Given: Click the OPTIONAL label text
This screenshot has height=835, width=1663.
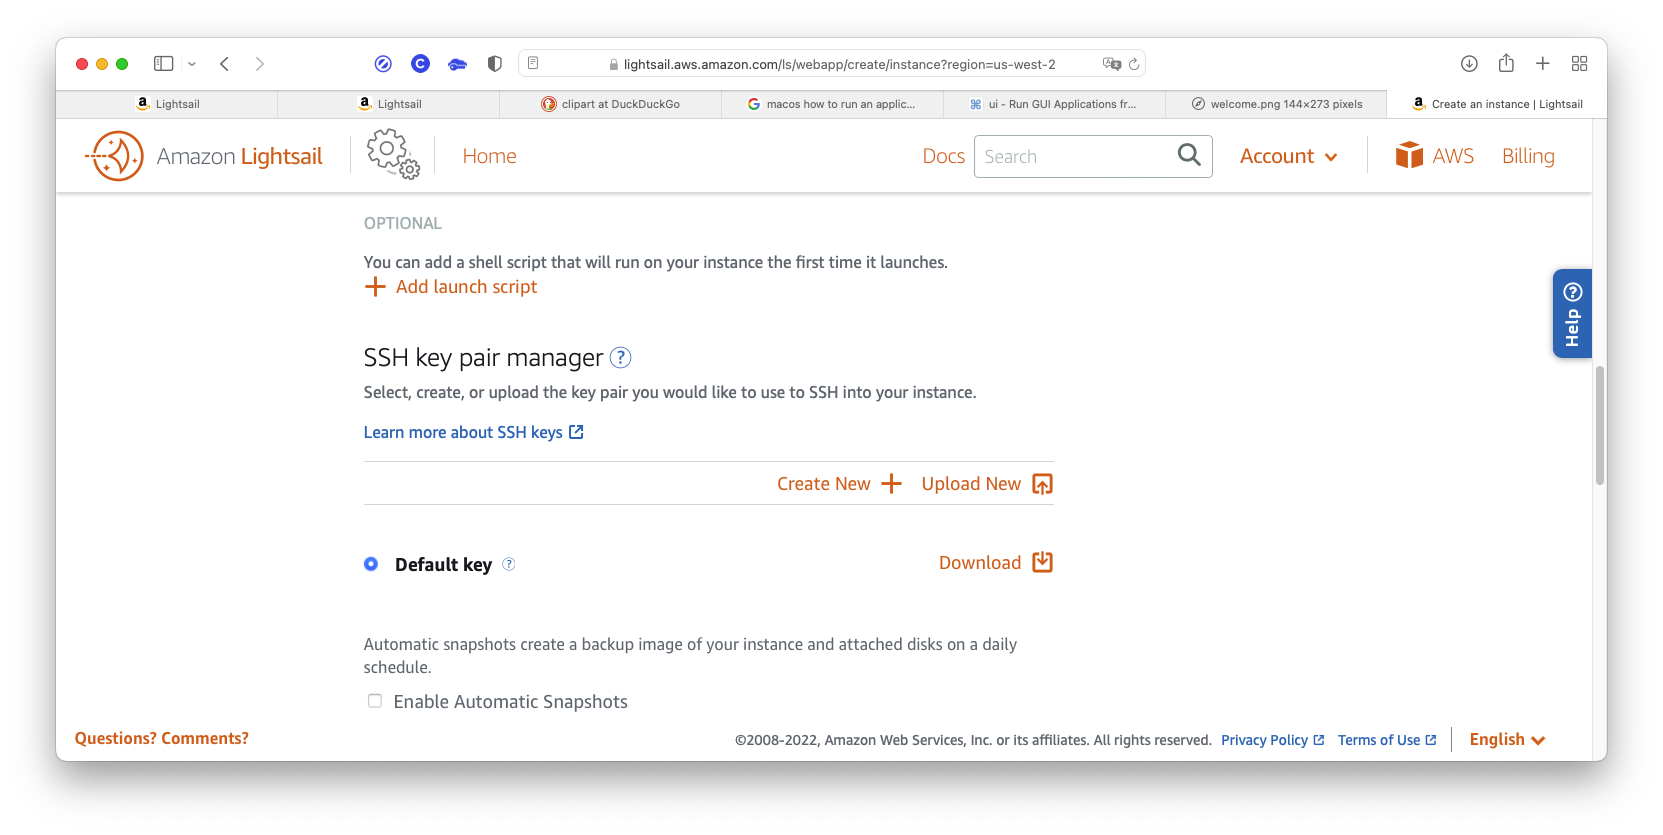Looking at the screenshot, I should (403, 223).
